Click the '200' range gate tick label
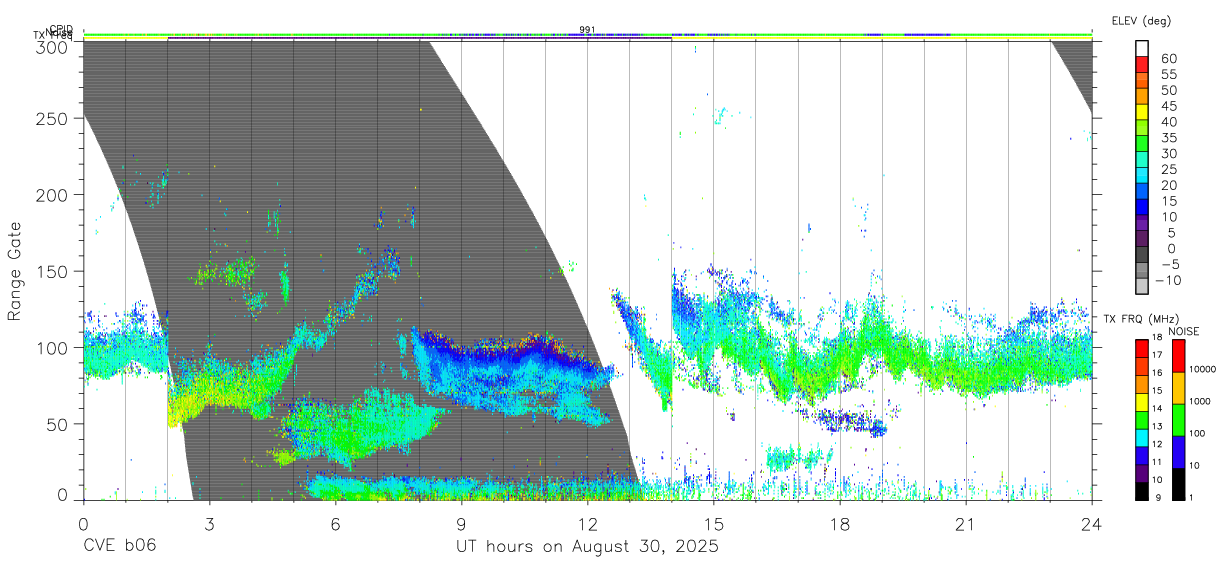This screenshot has width=1228, height=567. pyautogui.click(x=52, y=194)
